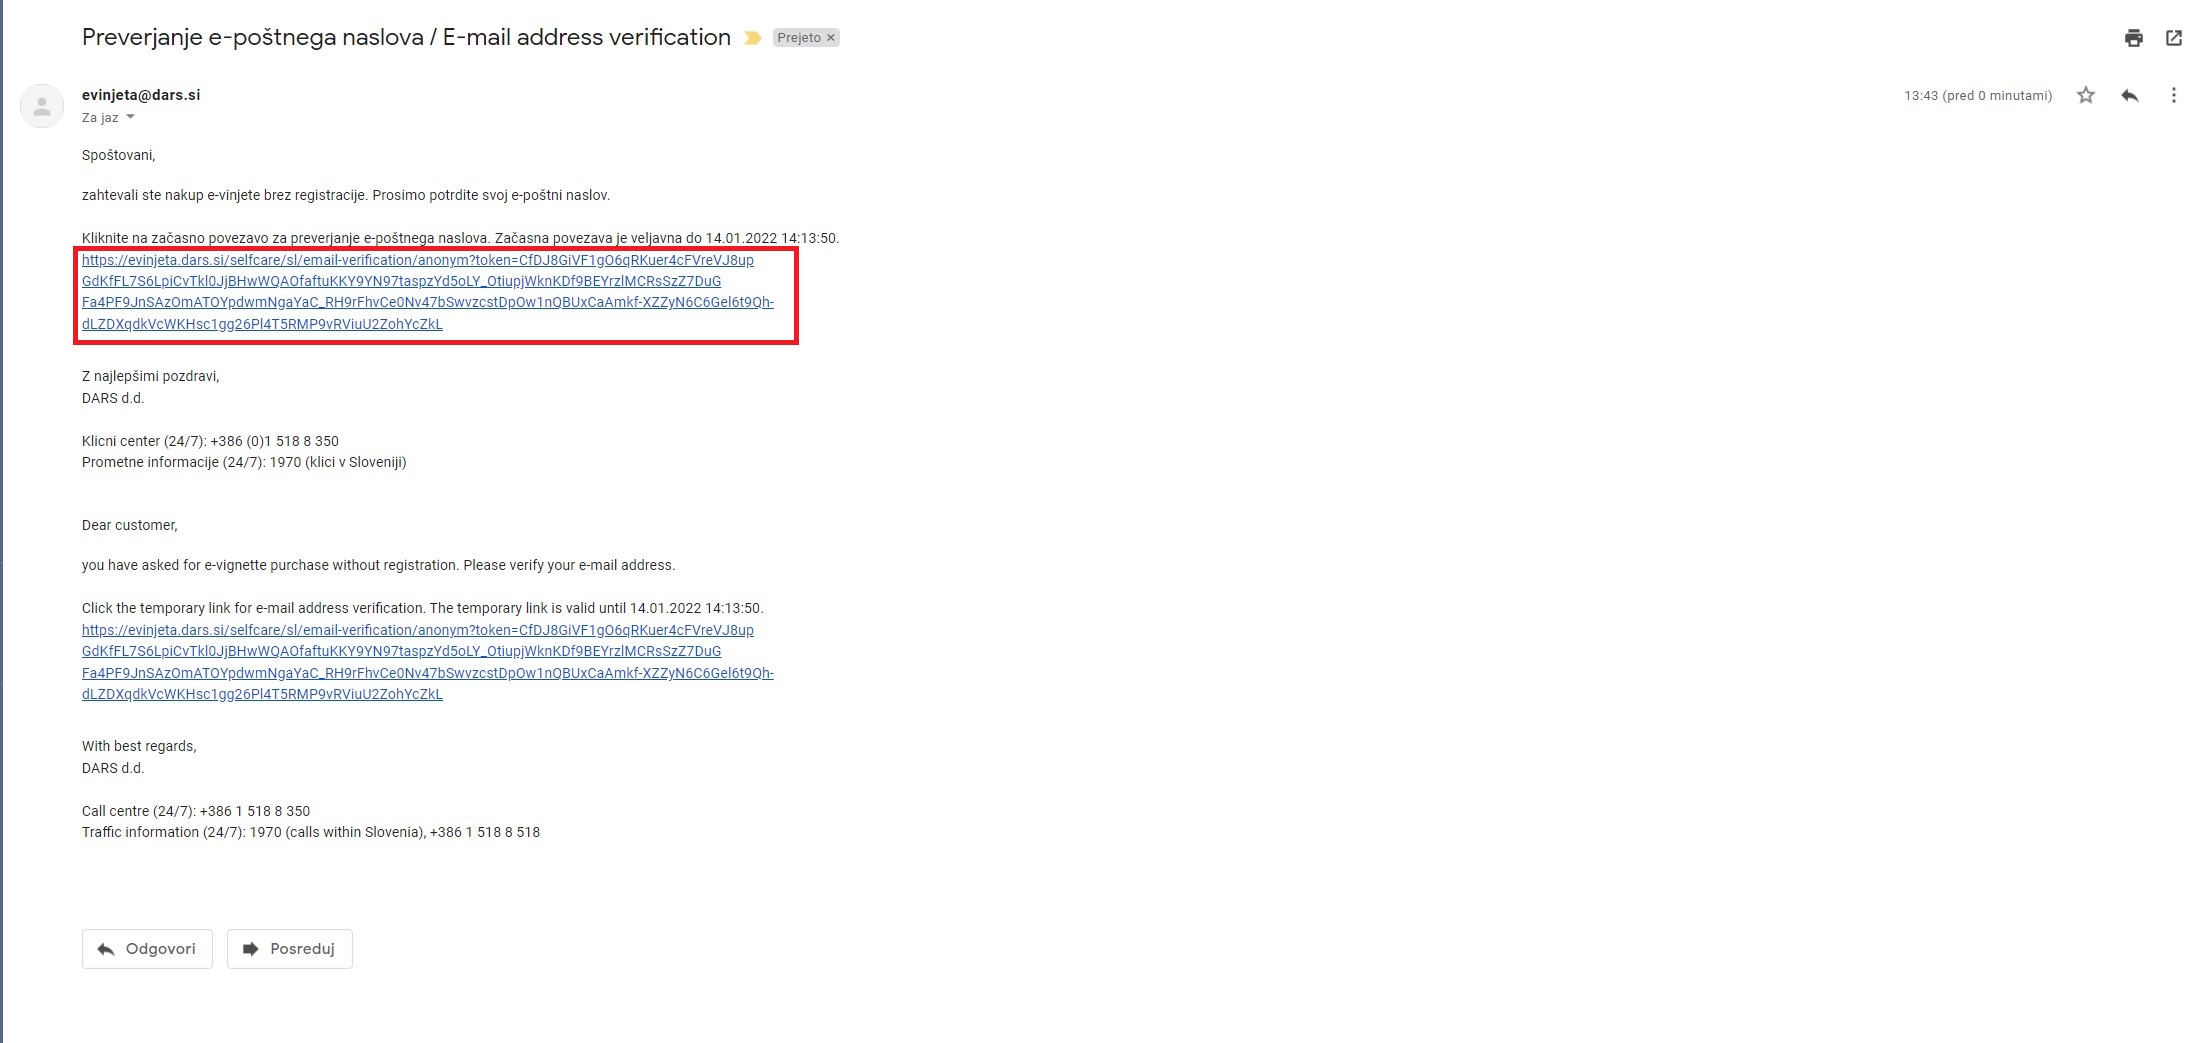Click the 13:43 message timestamp
Screen dimensions: 2199x1043
coord(1976,96)
